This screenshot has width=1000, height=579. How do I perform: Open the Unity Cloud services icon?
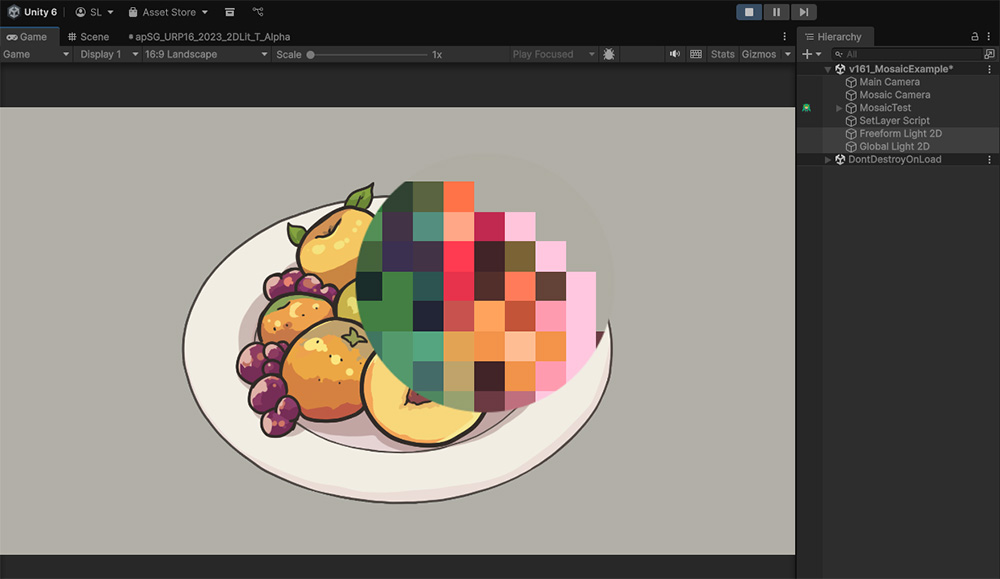tap(258, 12)
